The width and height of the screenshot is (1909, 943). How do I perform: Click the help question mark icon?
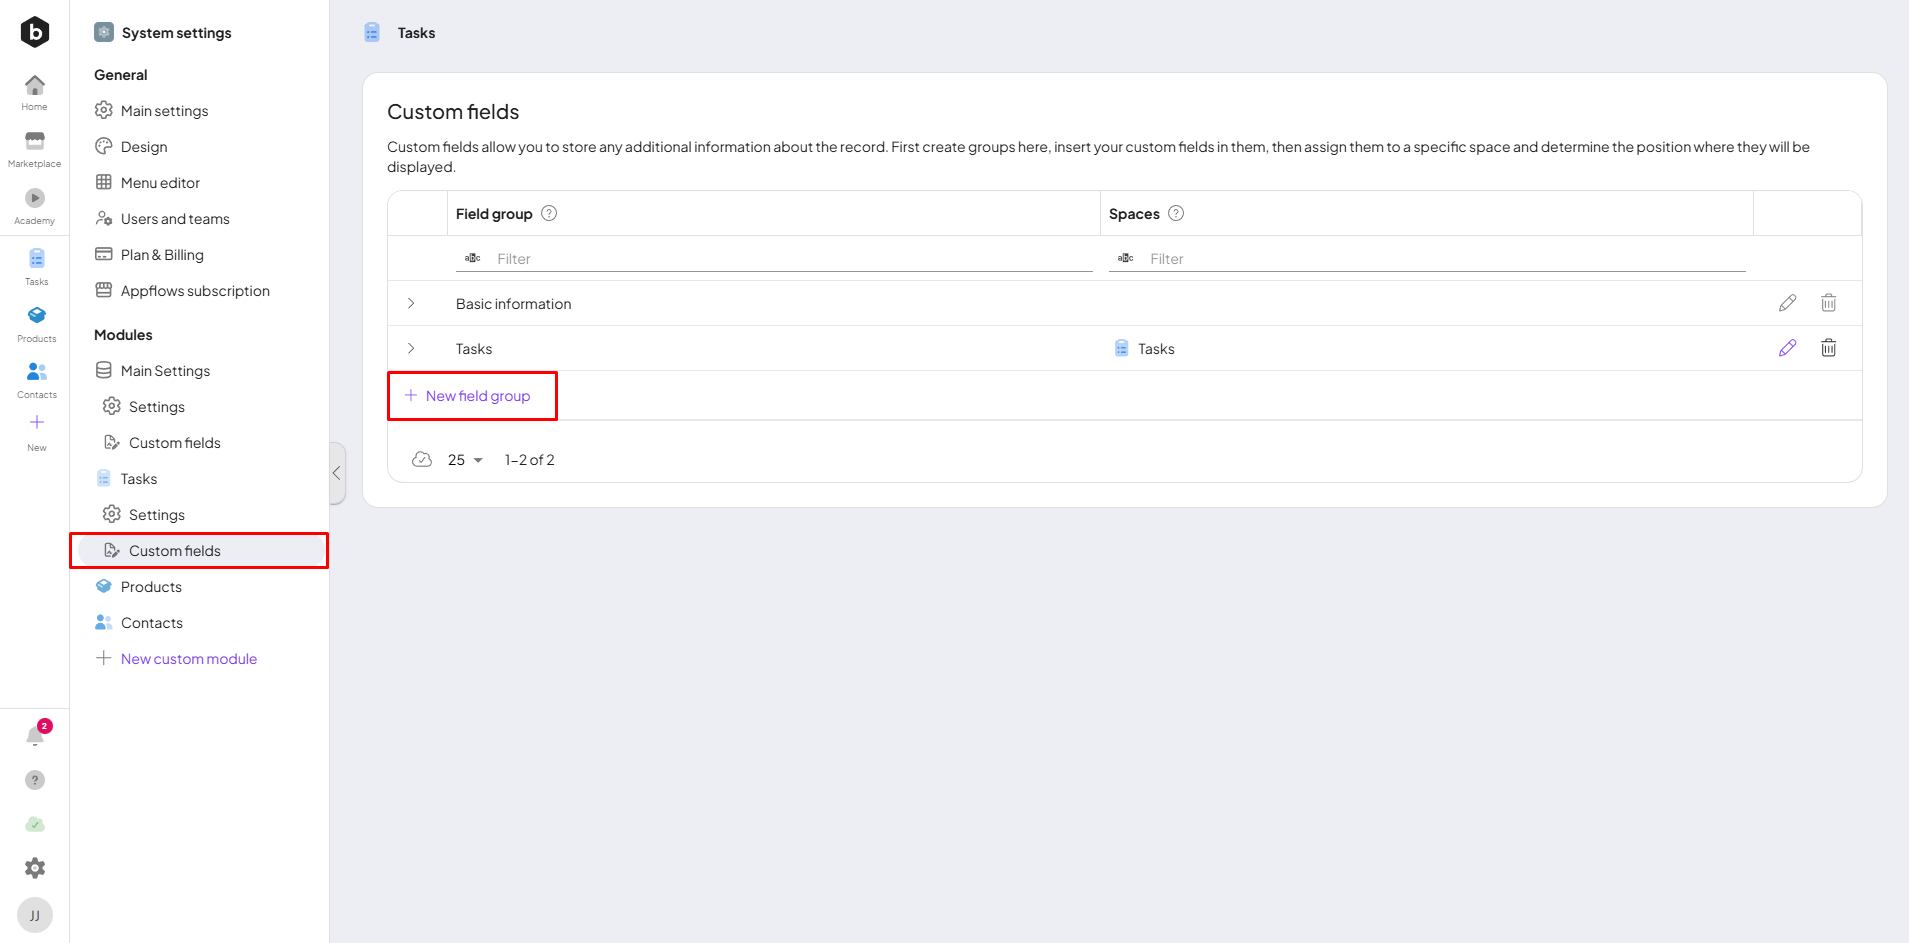point(35,780)
